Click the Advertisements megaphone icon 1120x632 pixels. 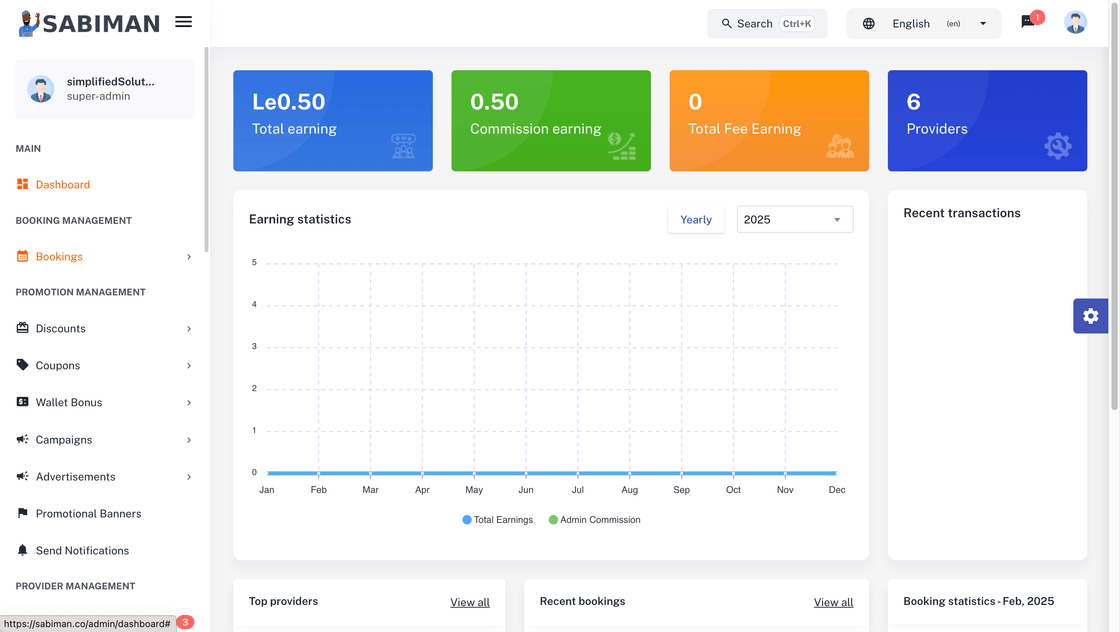point(22,476)
